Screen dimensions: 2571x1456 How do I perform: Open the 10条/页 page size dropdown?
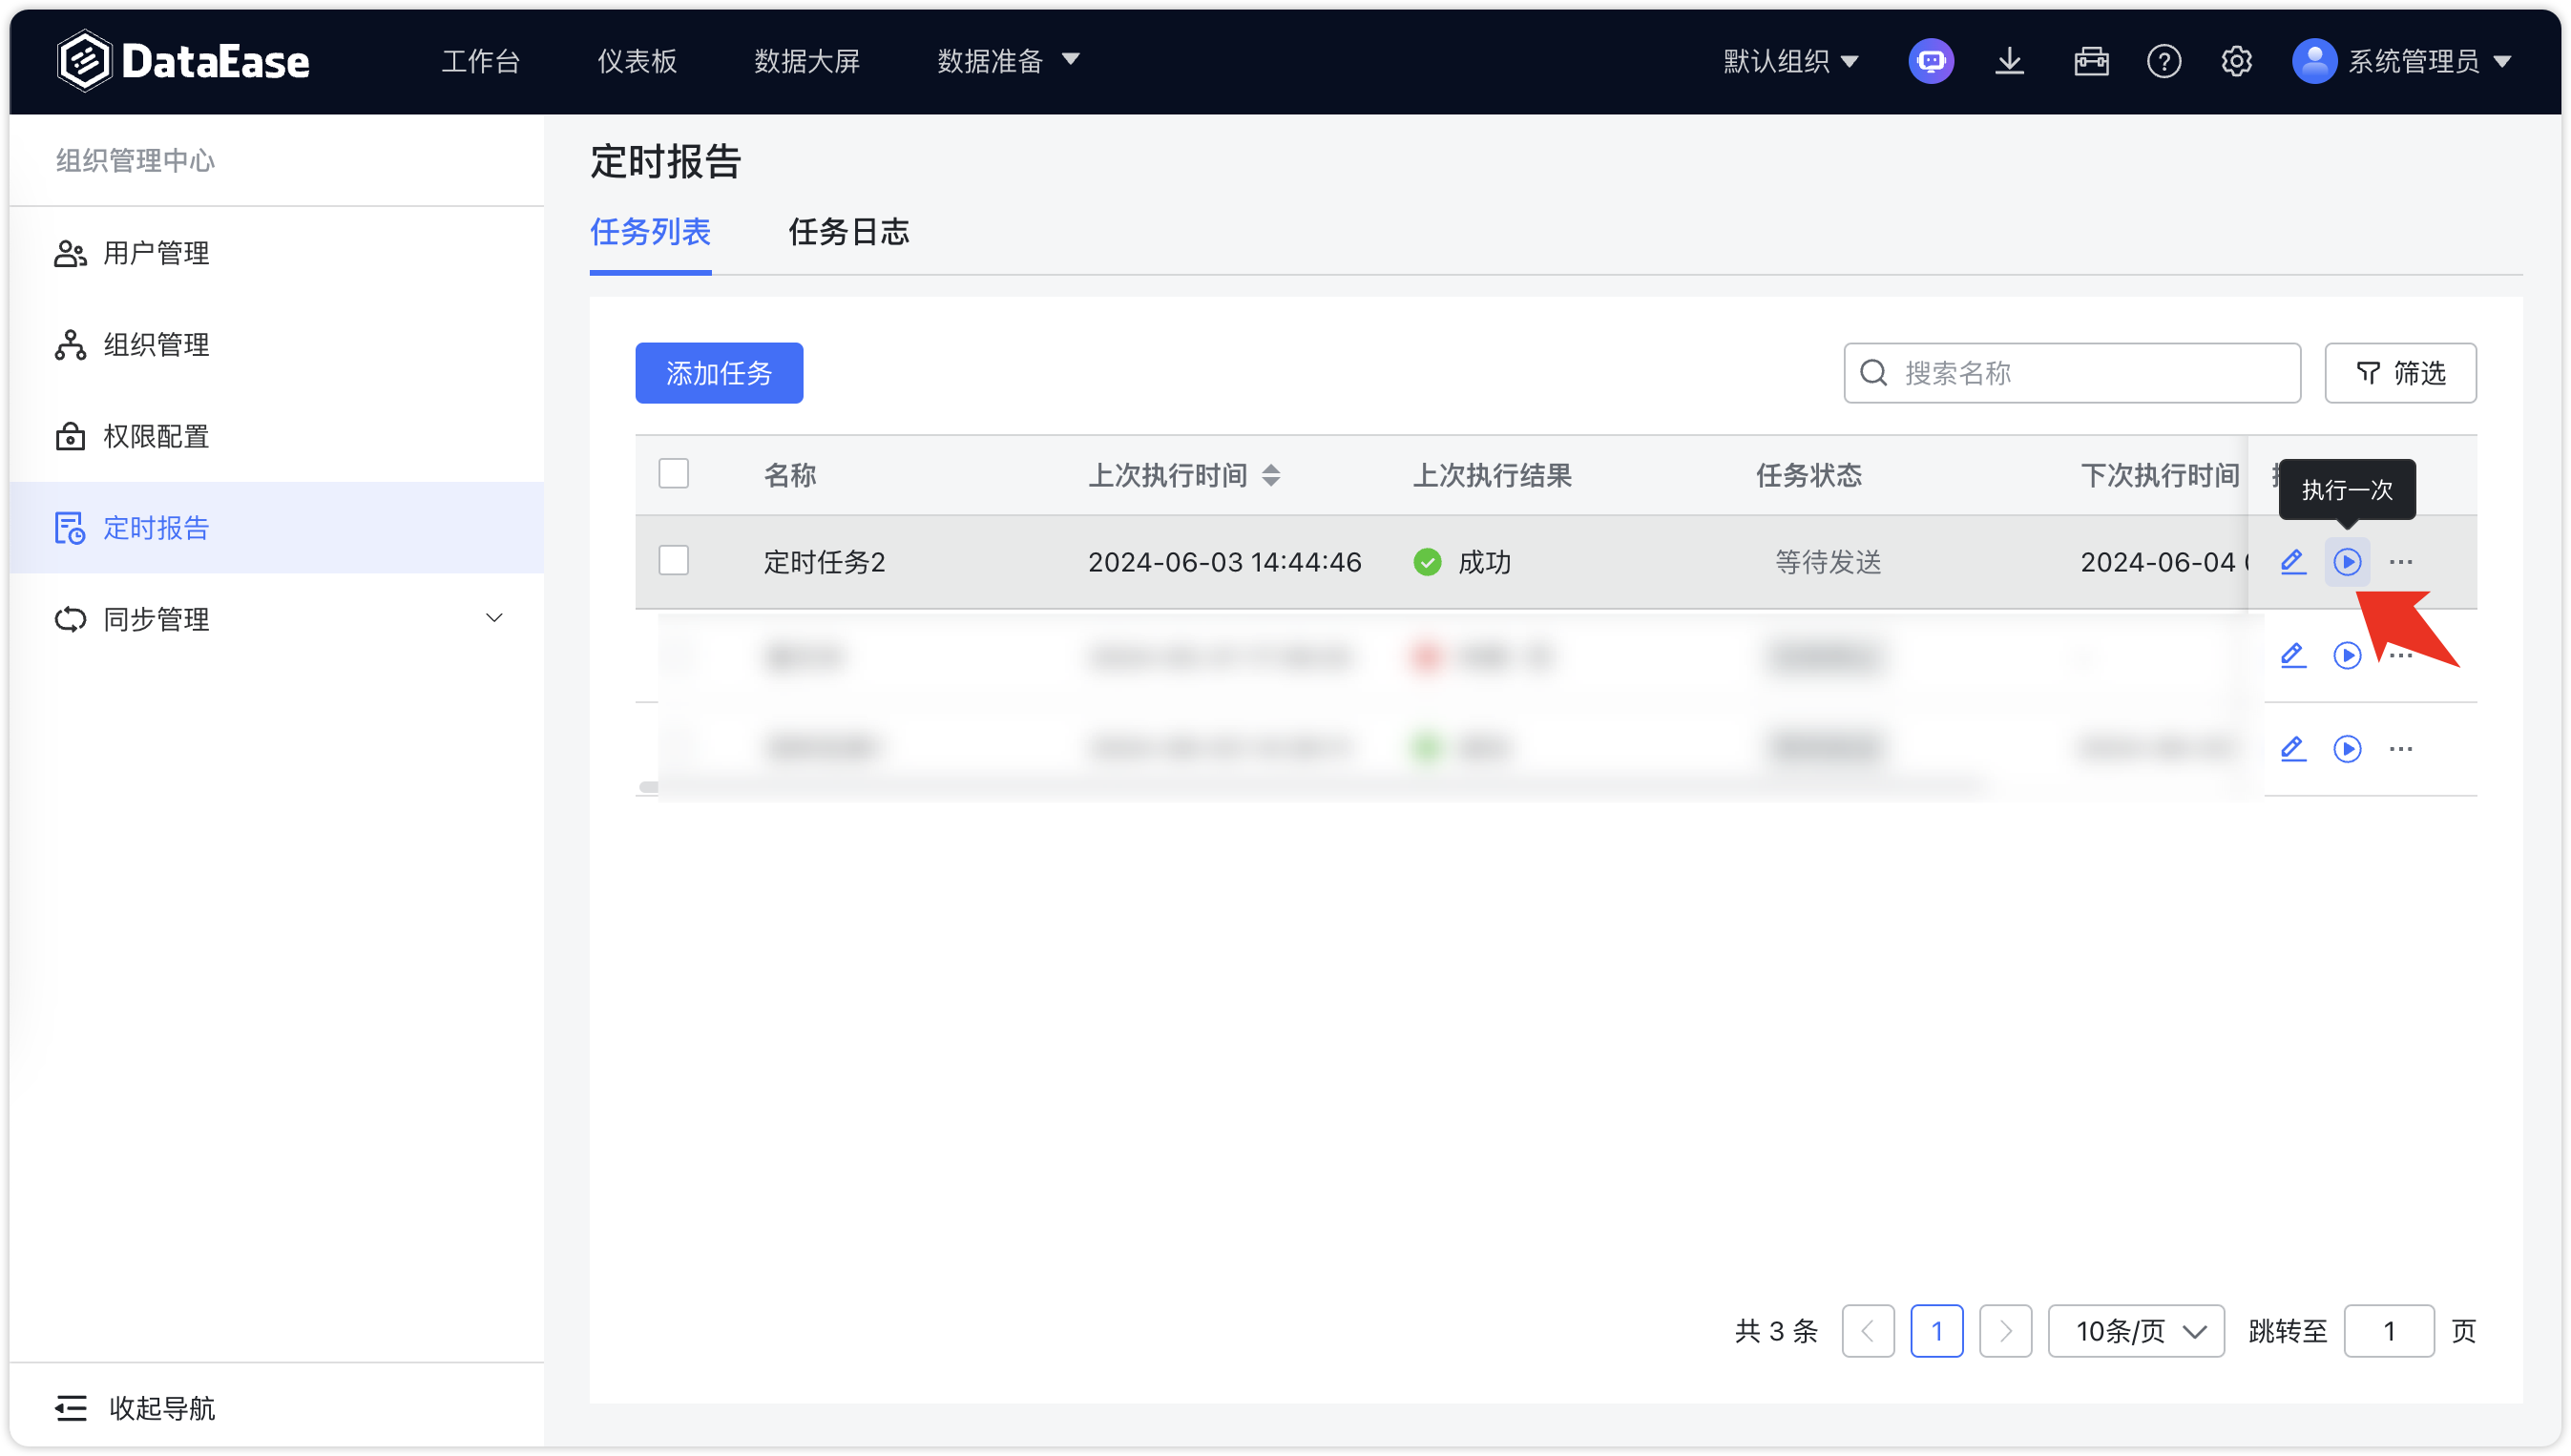click(x=2135, y=1331)
